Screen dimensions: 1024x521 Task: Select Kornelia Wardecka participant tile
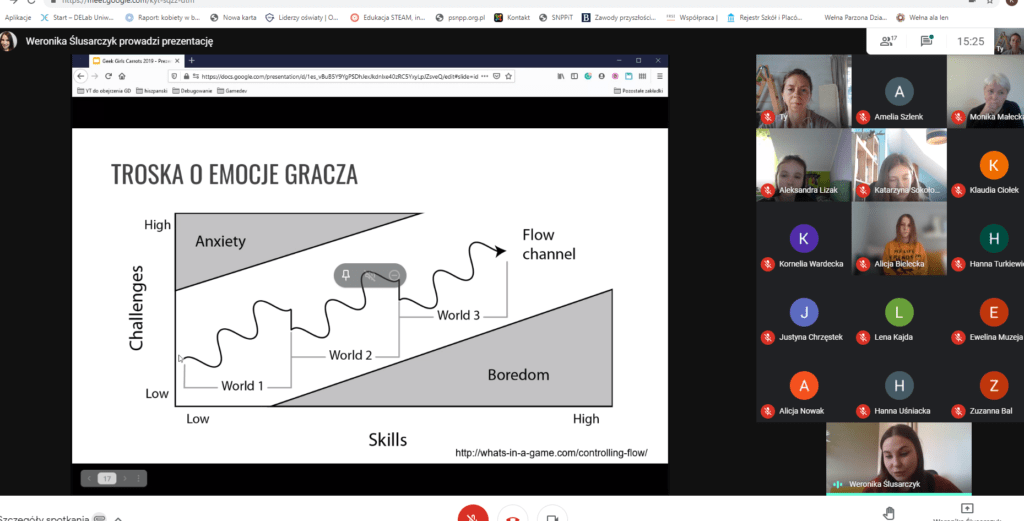pyautogui.click(x=803, y=238)
